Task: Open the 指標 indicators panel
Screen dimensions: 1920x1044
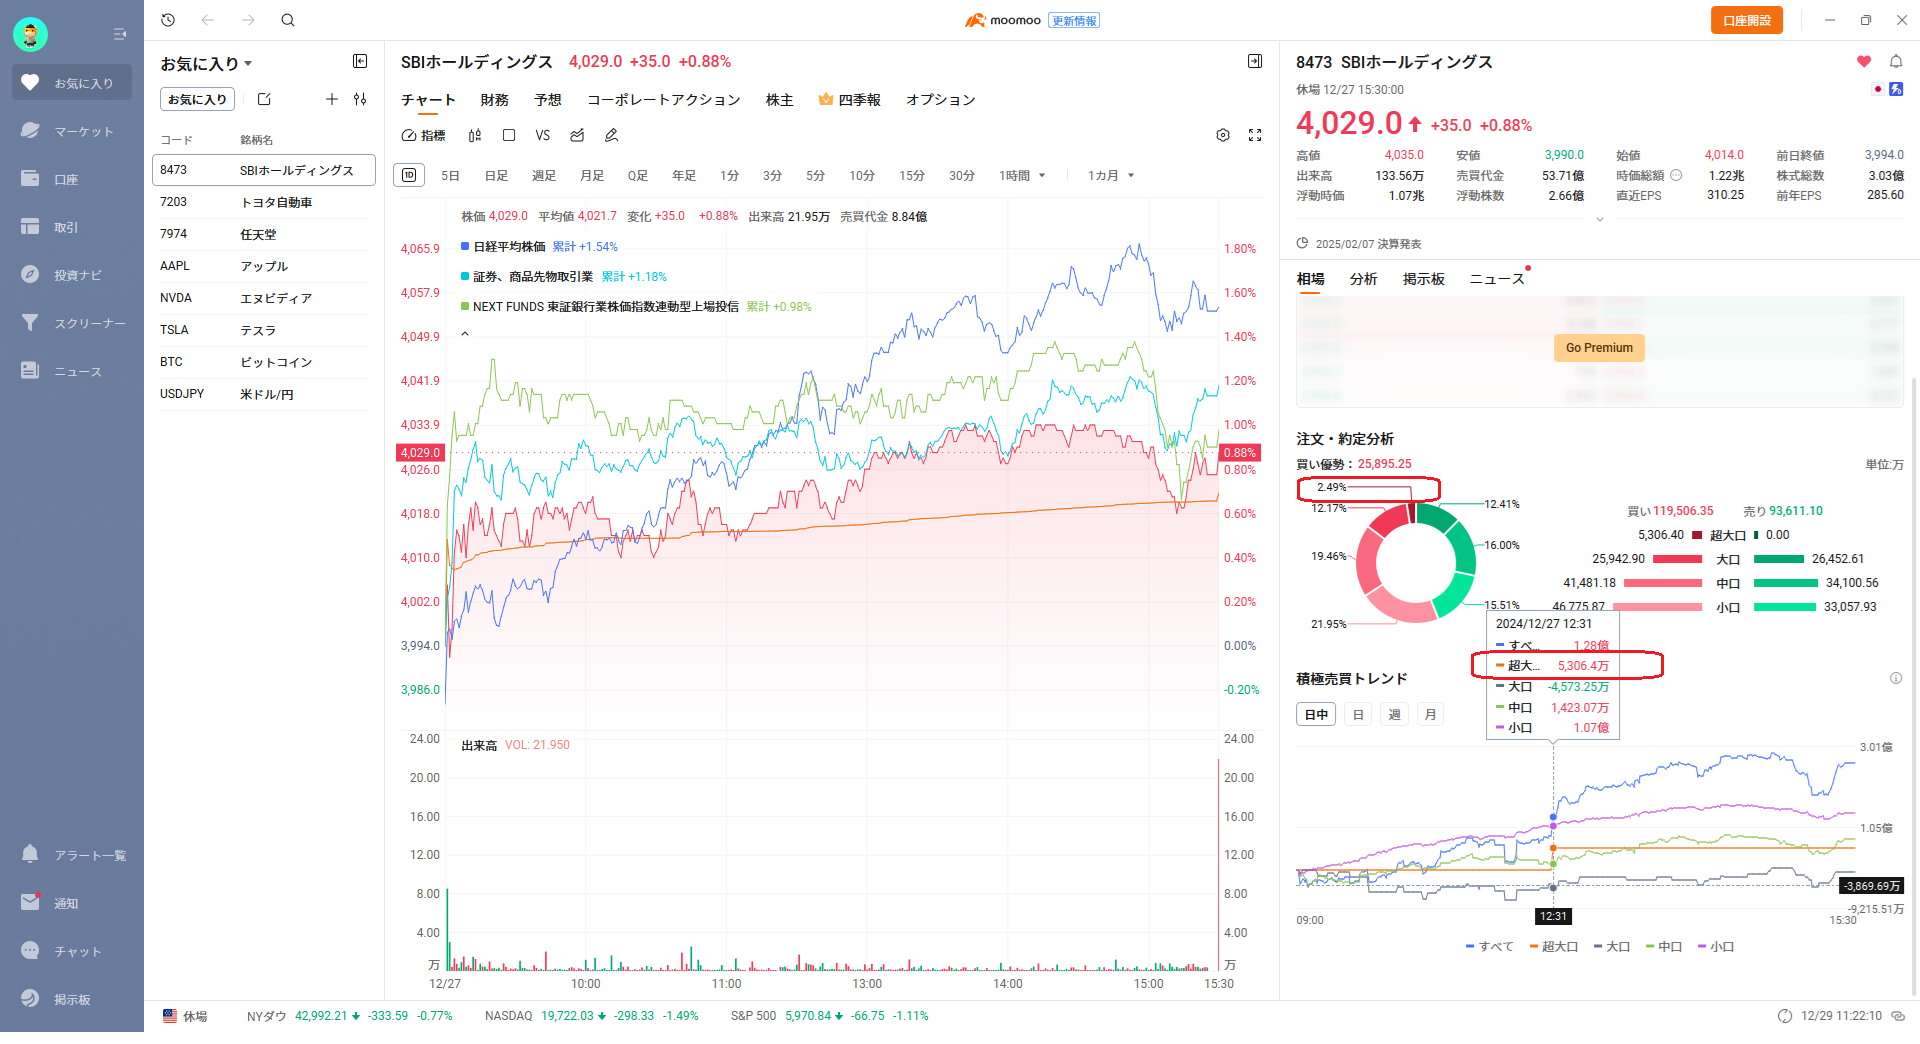Action: [423, 135]
